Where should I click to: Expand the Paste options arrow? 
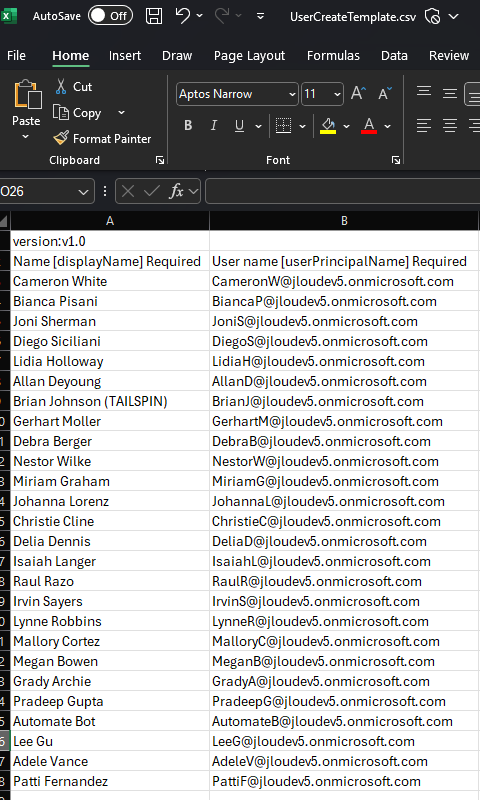[x=26, y=137]
